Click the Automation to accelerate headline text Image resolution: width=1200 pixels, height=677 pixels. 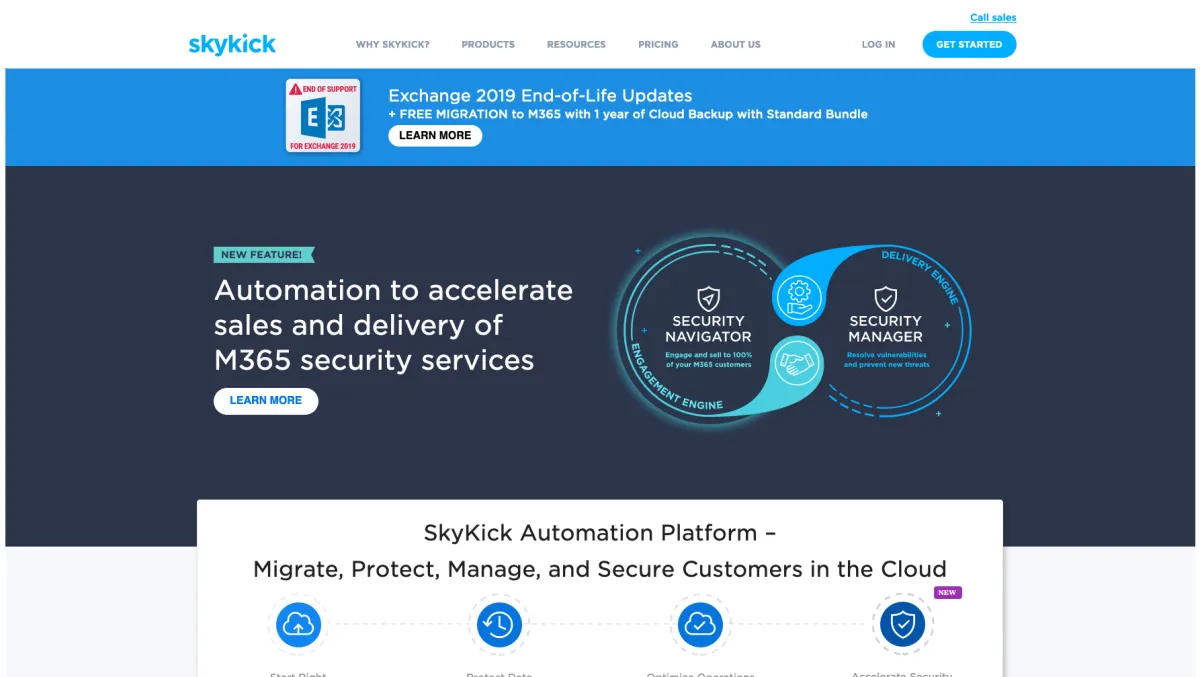(394, 325)
